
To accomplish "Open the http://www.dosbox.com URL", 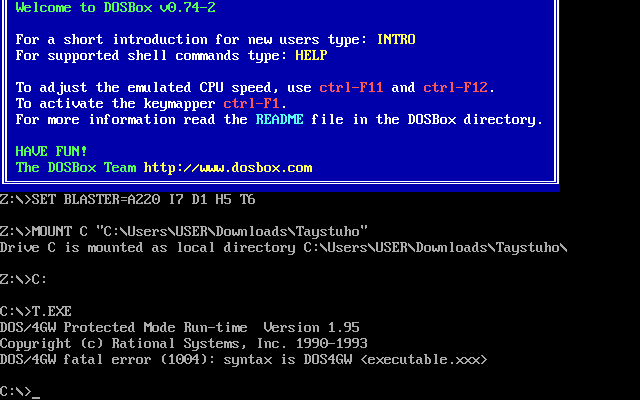I will click(x=228, y=167).
